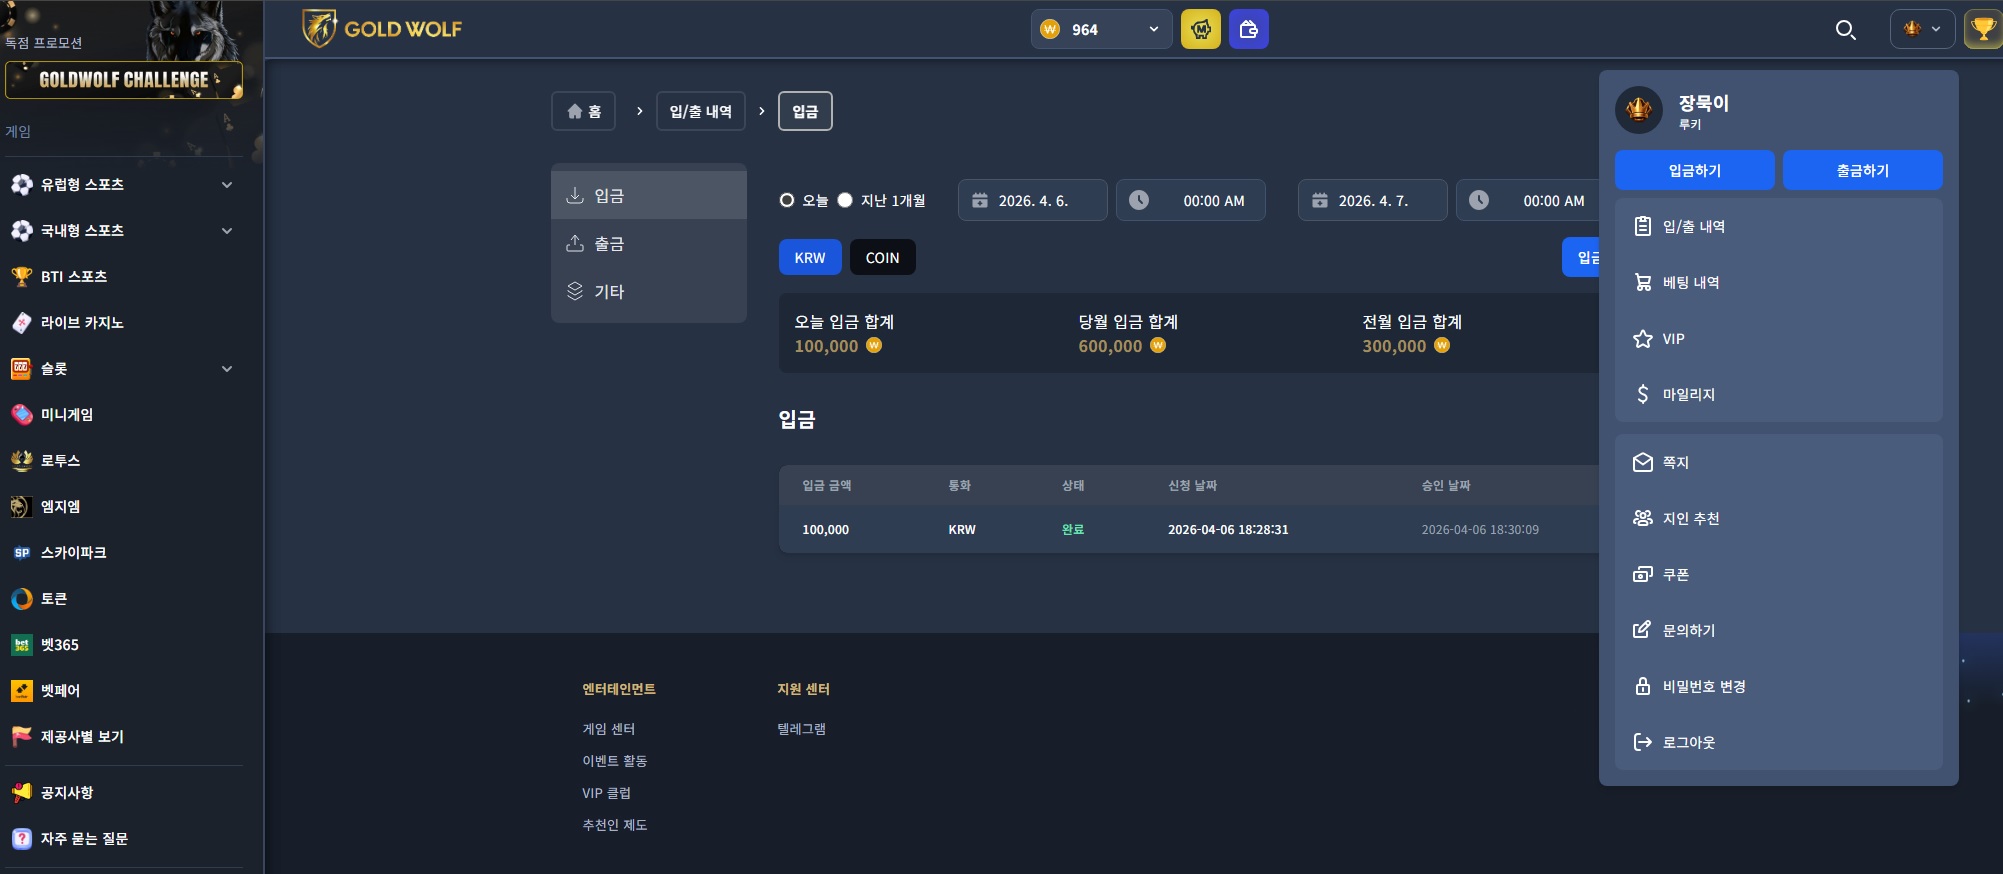Click the end time clock icon
The height and width of the screenshot is (874, 2003).
tap(1479, 200)
